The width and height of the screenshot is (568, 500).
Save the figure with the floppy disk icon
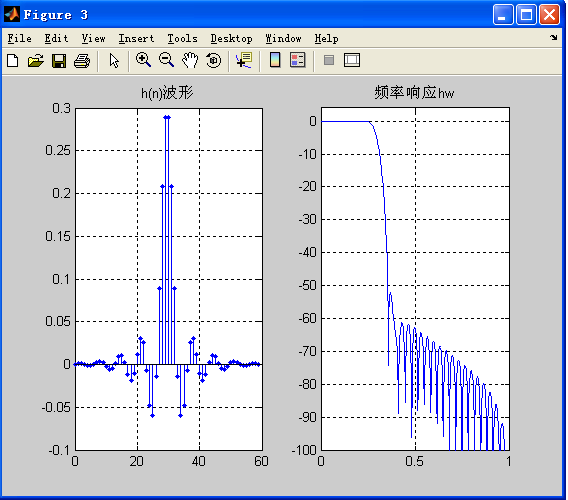[59, 61]
